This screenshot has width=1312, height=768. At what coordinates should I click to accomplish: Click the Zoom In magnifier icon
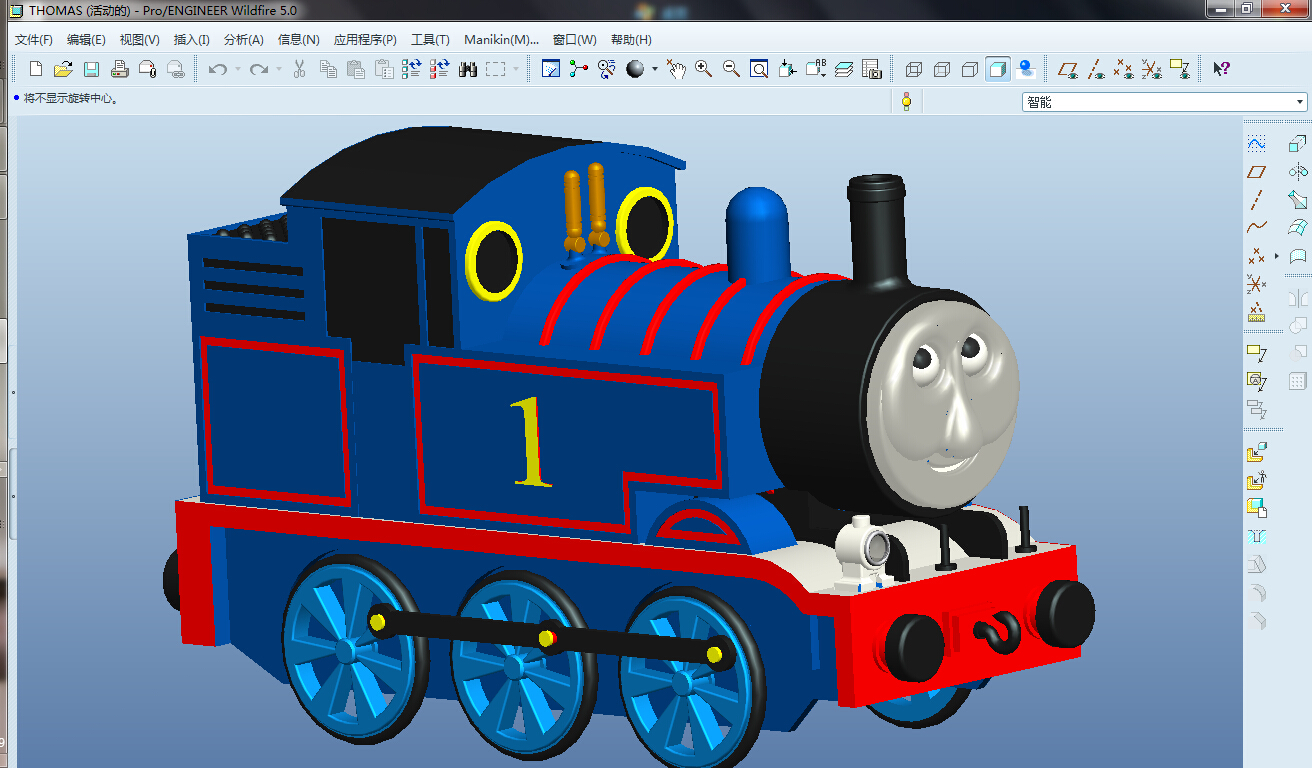[704, 69]
